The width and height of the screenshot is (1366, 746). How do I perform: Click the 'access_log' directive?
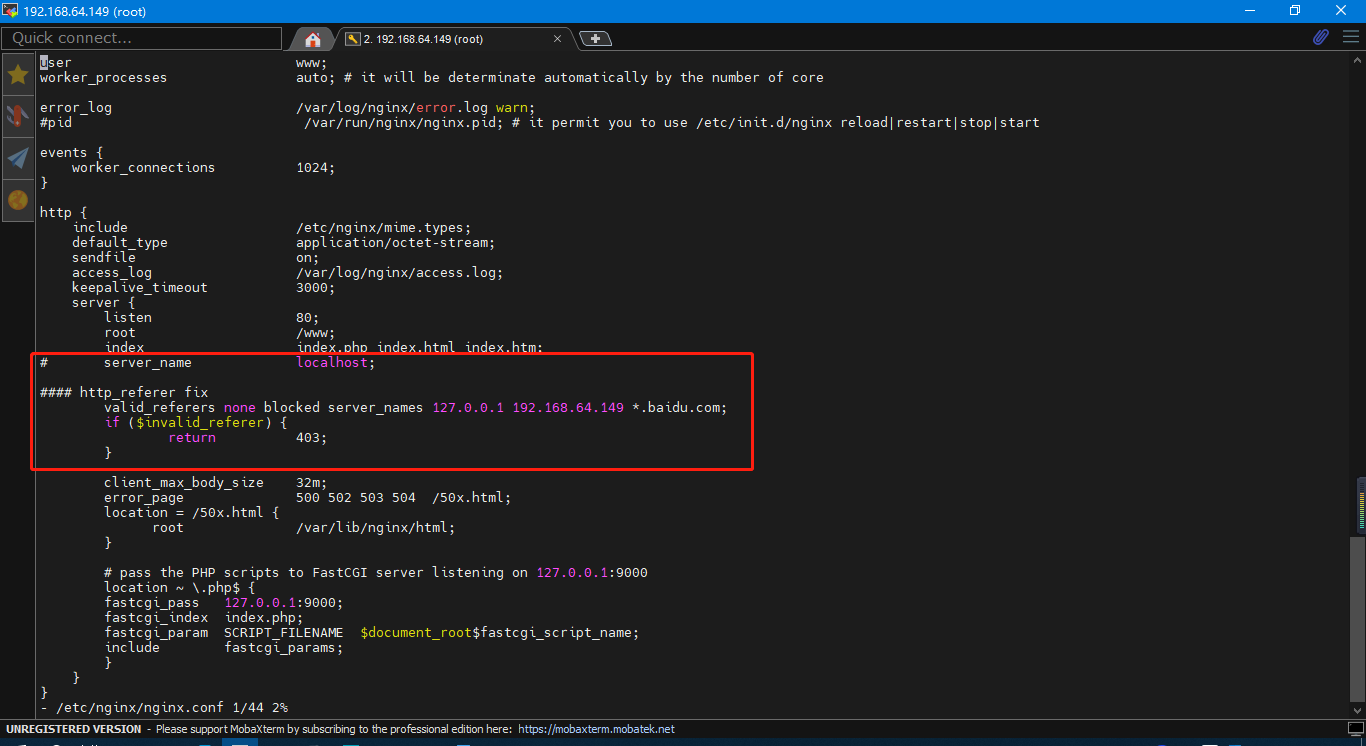[x=112, y=272]
